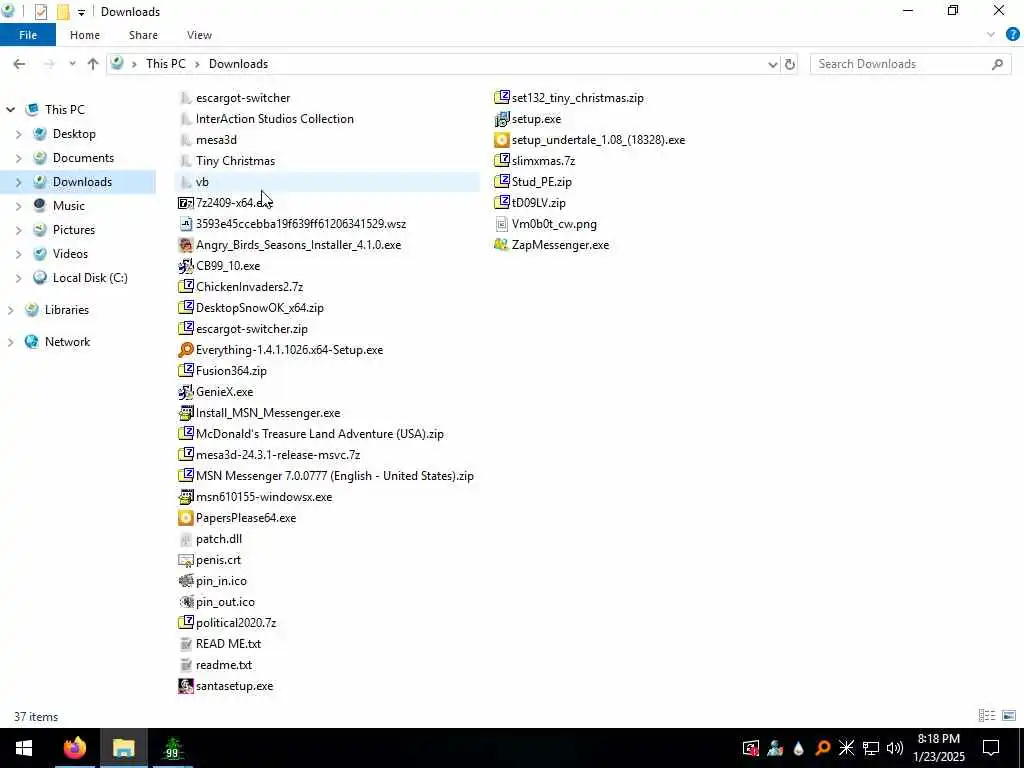Screen dimensions: 1024x768
Task: Select pin_out.ico file icon
Action: [185, 602]
